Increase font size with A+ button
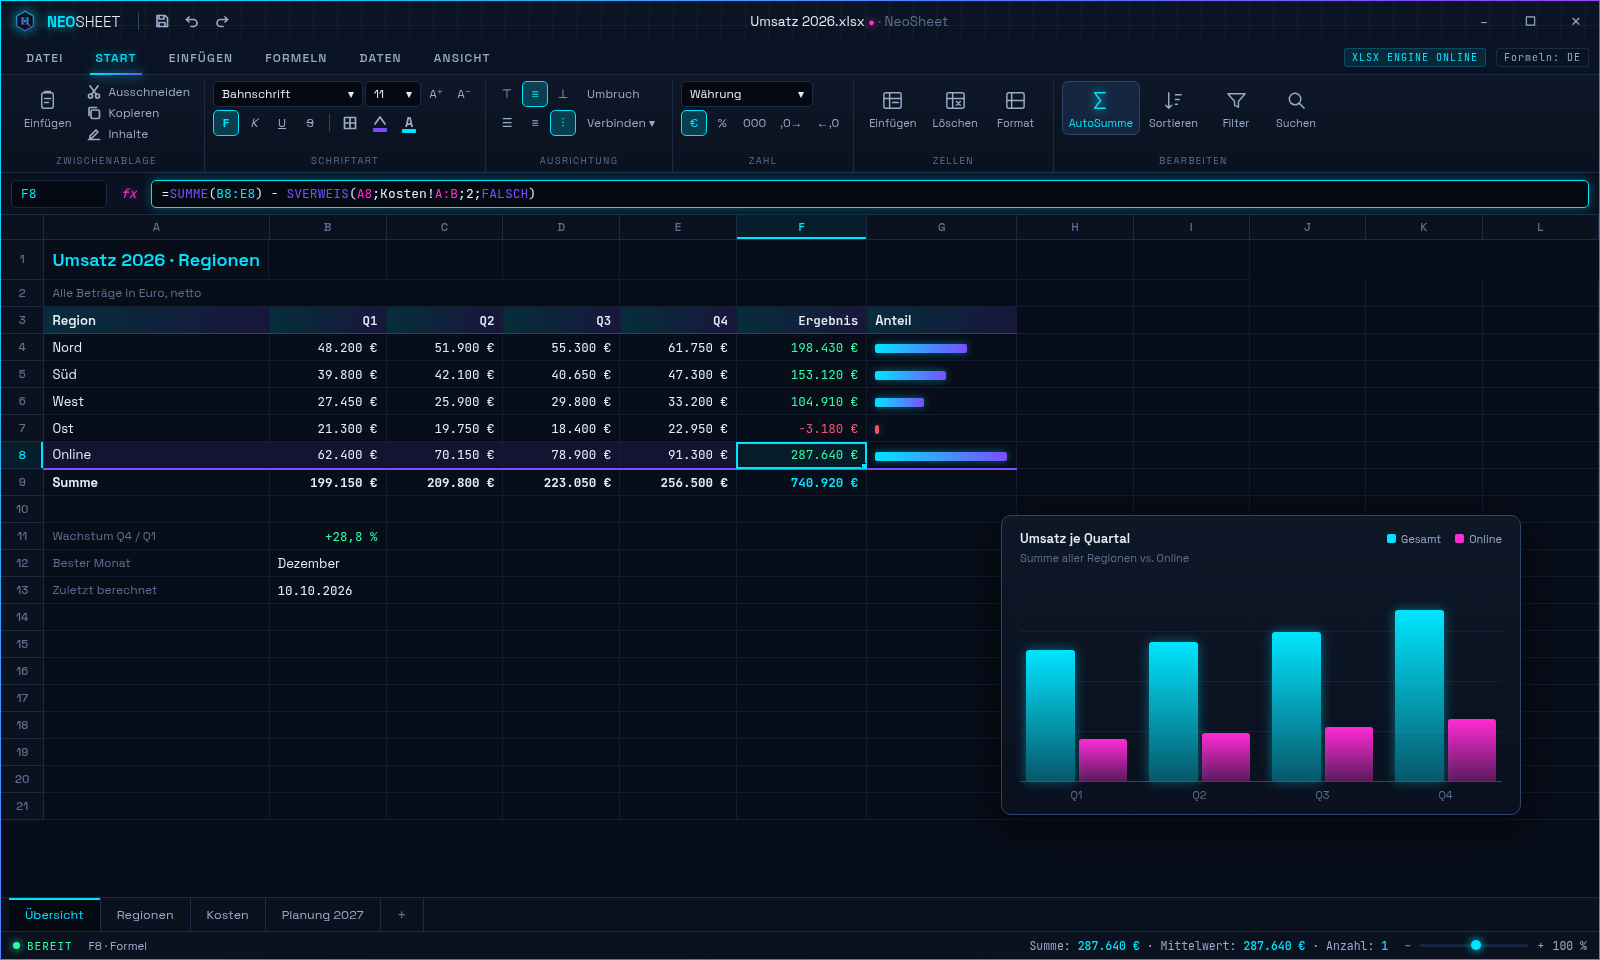Screen dimensions: 1600x960 [x=436, y=94]
